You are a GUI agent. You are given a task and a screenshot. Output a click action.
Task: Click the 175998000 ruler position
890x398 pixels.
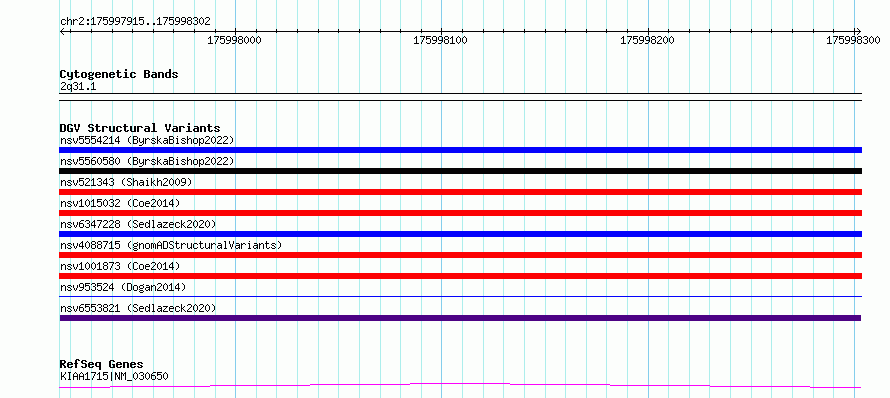point(235,40)
